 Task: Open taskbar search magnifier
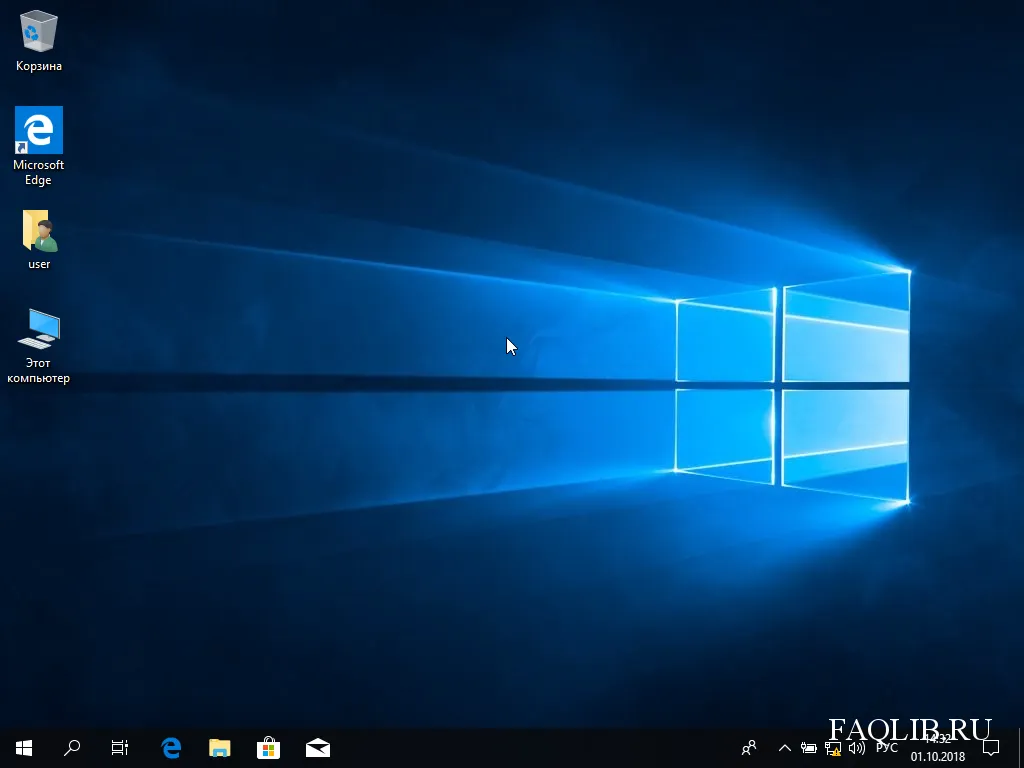[72, 748]
